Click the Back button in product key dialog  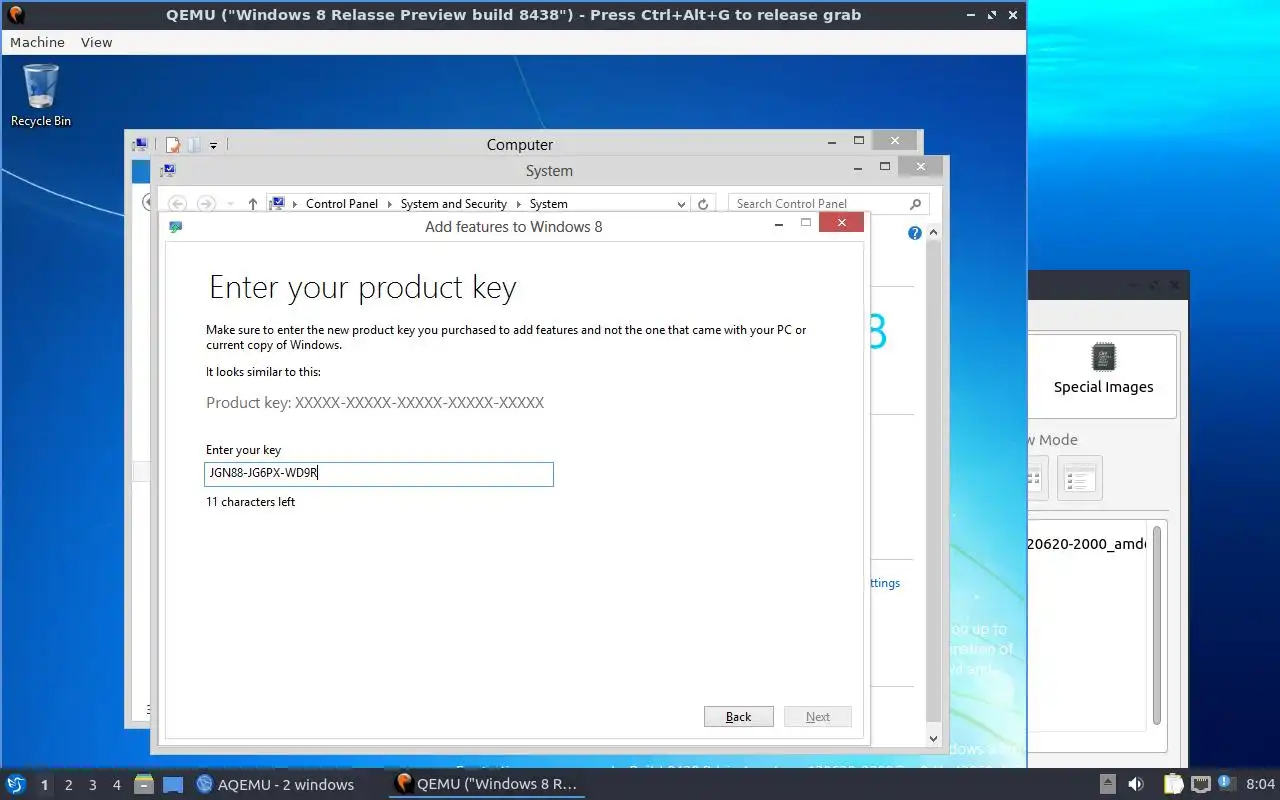[x=739, y=716]
